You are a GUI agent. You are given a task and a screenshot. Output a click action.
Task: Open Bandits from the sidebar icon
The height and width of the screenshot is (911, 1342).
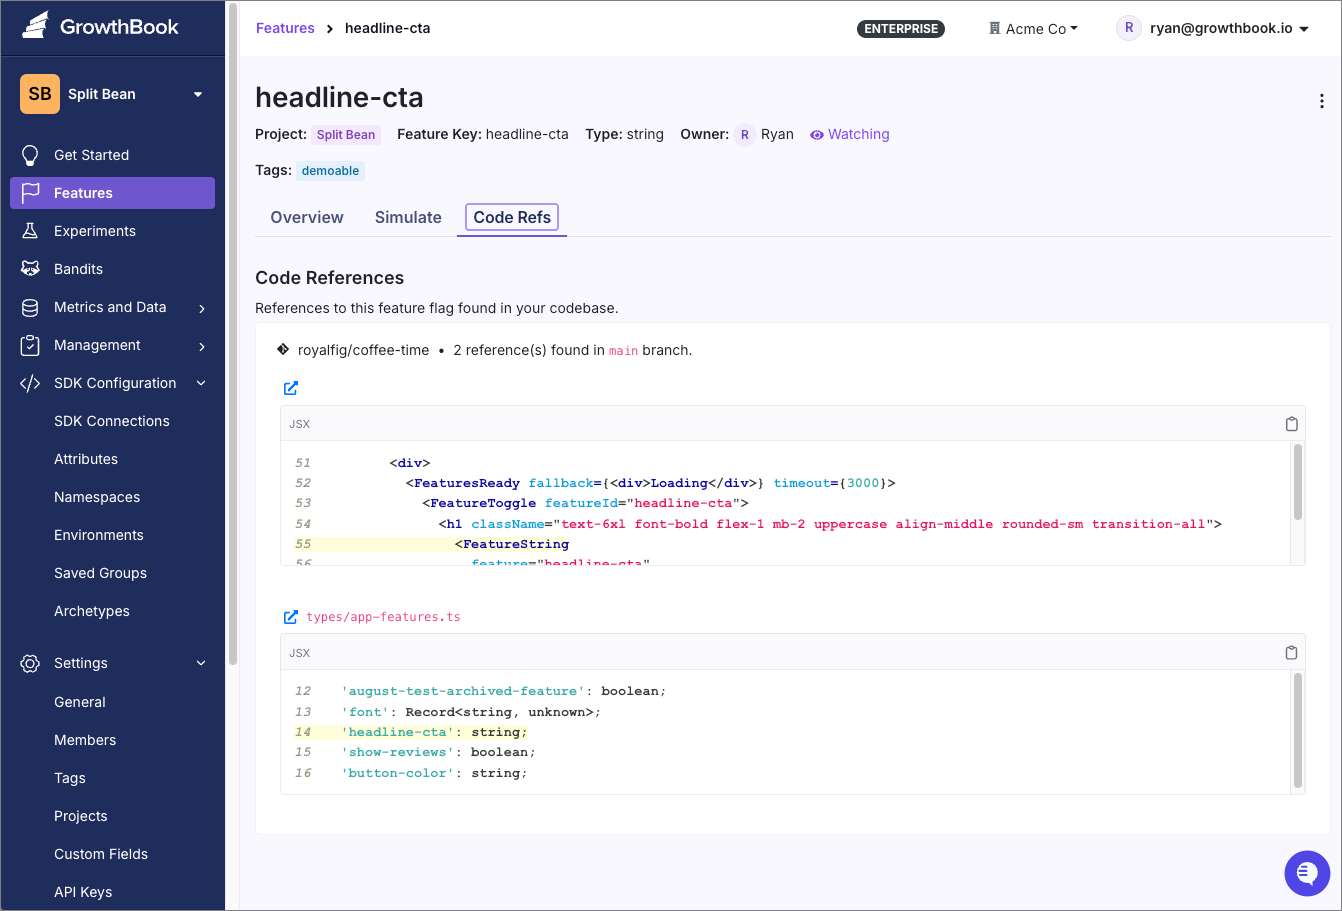(x=30, y=269)
